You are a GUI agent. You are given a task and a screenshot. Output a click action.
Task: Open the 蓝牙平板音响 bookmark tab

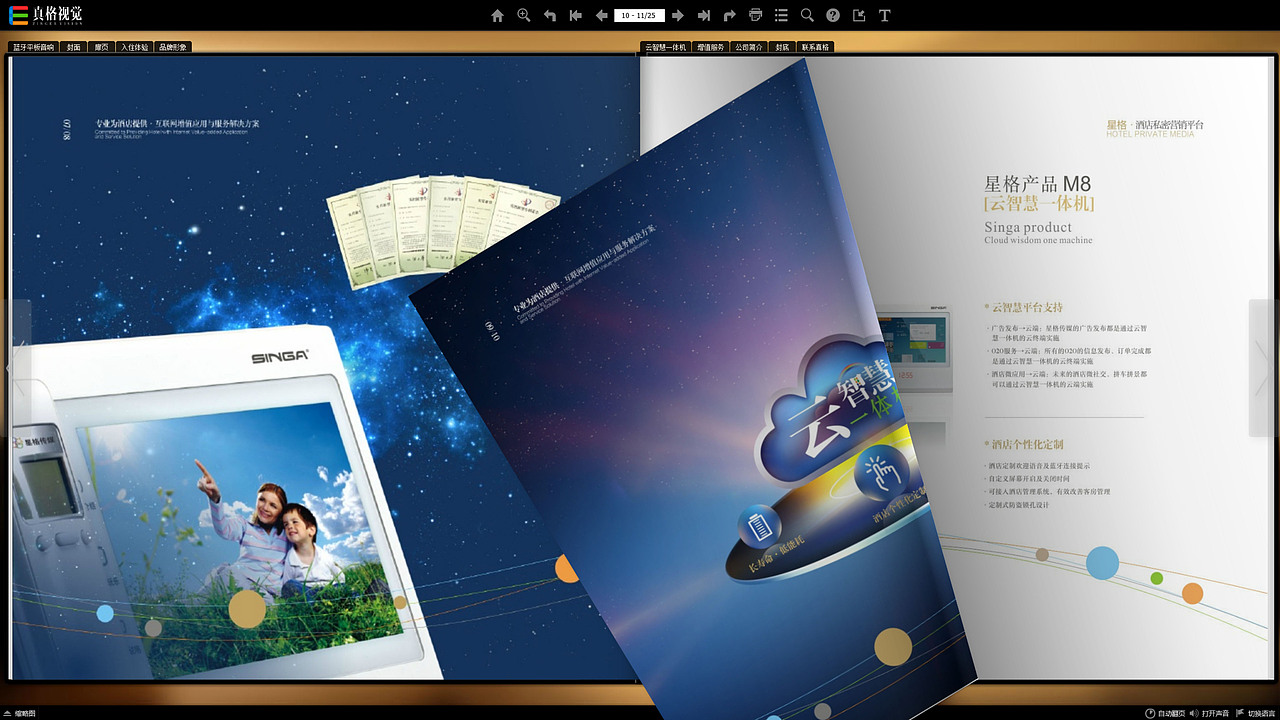pyautogui.click(x=33, y=47)
